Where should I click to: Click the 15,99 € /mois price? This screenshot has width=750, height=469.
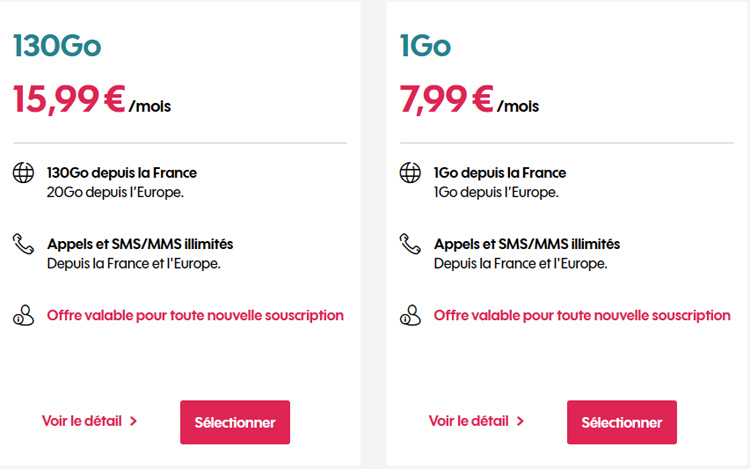[x=92, y=99]
